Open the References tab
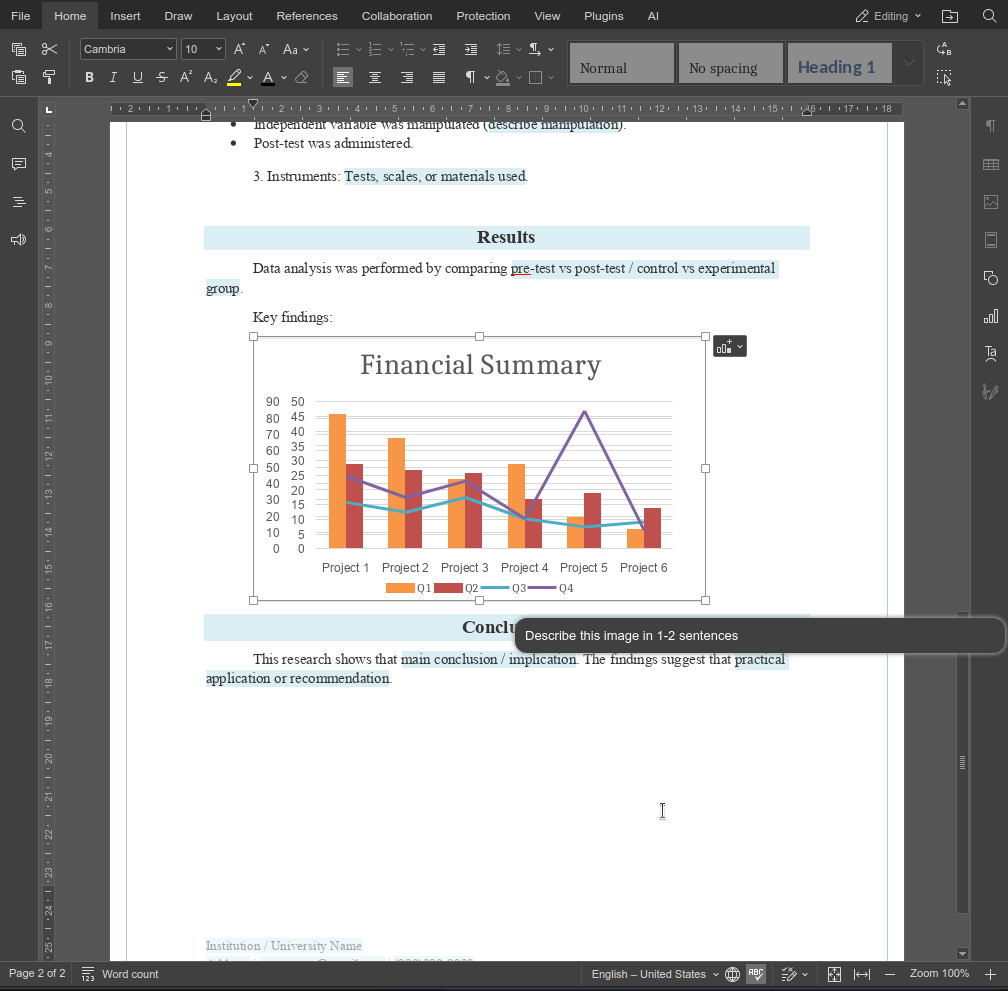The image size is (1008, 991). (x=306, y=16)
